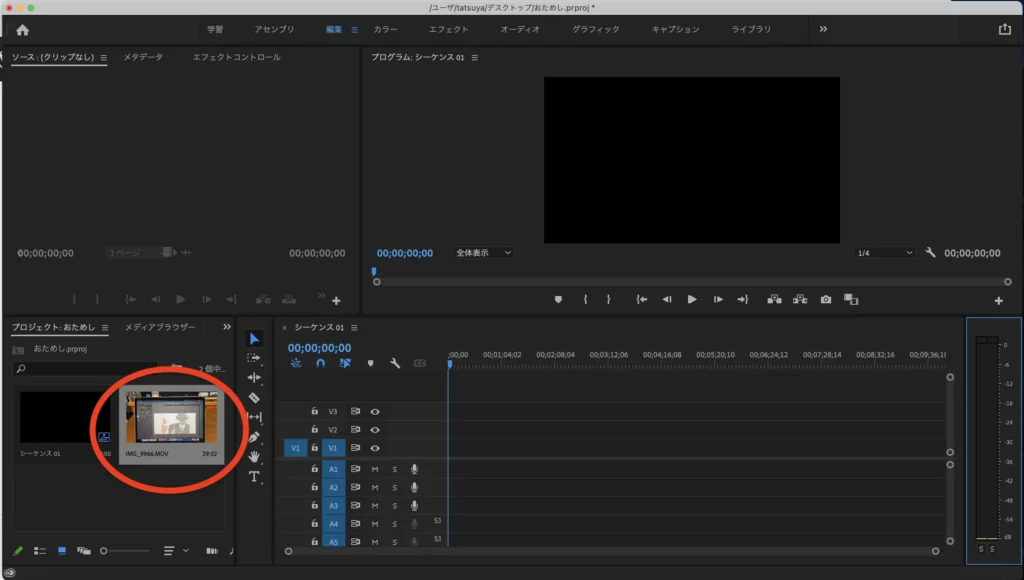Viewport: 1024px width, 580px height.
Task: Open timeline display settings wrench
Action: 395,364
